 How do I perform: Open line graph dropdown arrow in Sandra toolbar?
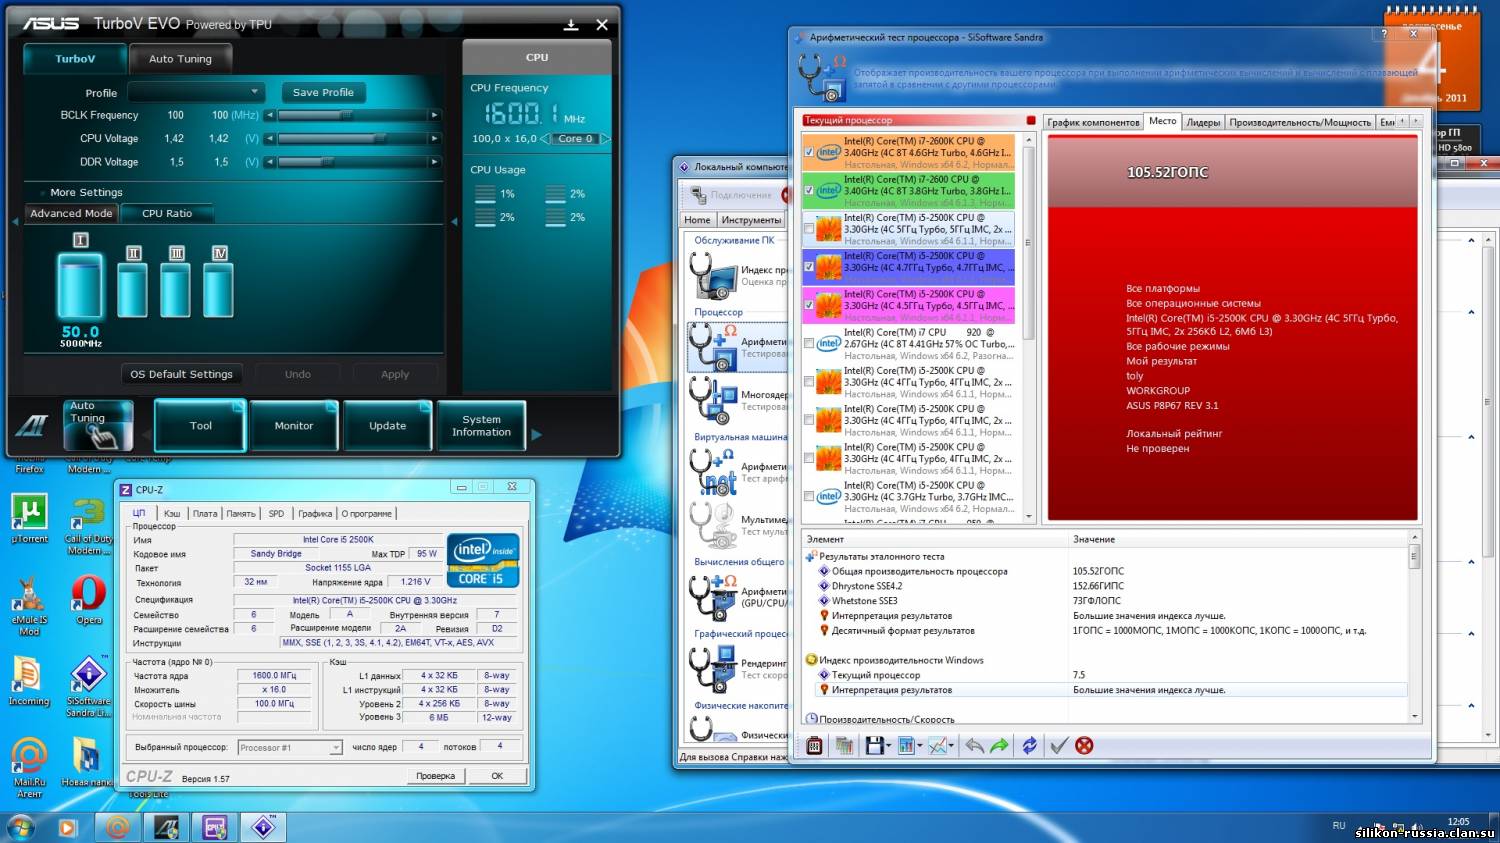951,746
